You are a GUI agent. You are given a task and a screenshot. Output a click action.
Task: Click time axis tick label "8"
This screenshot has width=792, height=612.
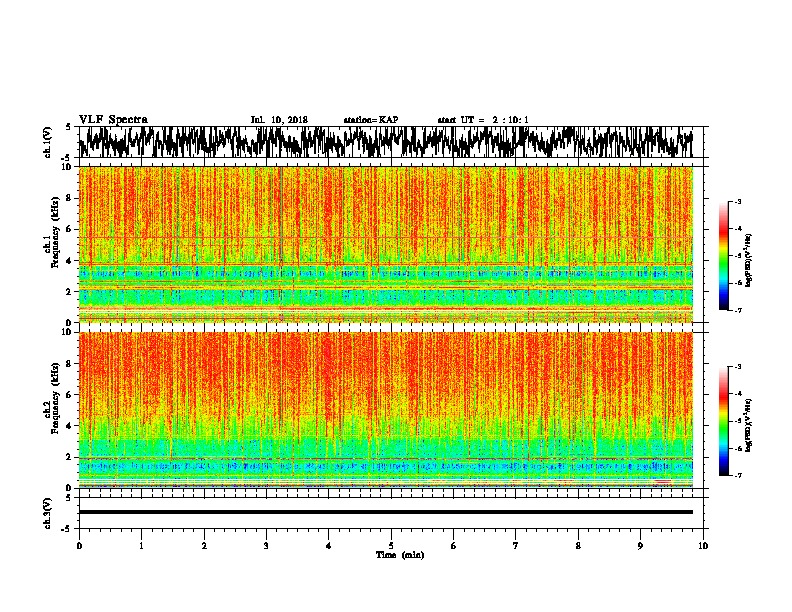578,545
